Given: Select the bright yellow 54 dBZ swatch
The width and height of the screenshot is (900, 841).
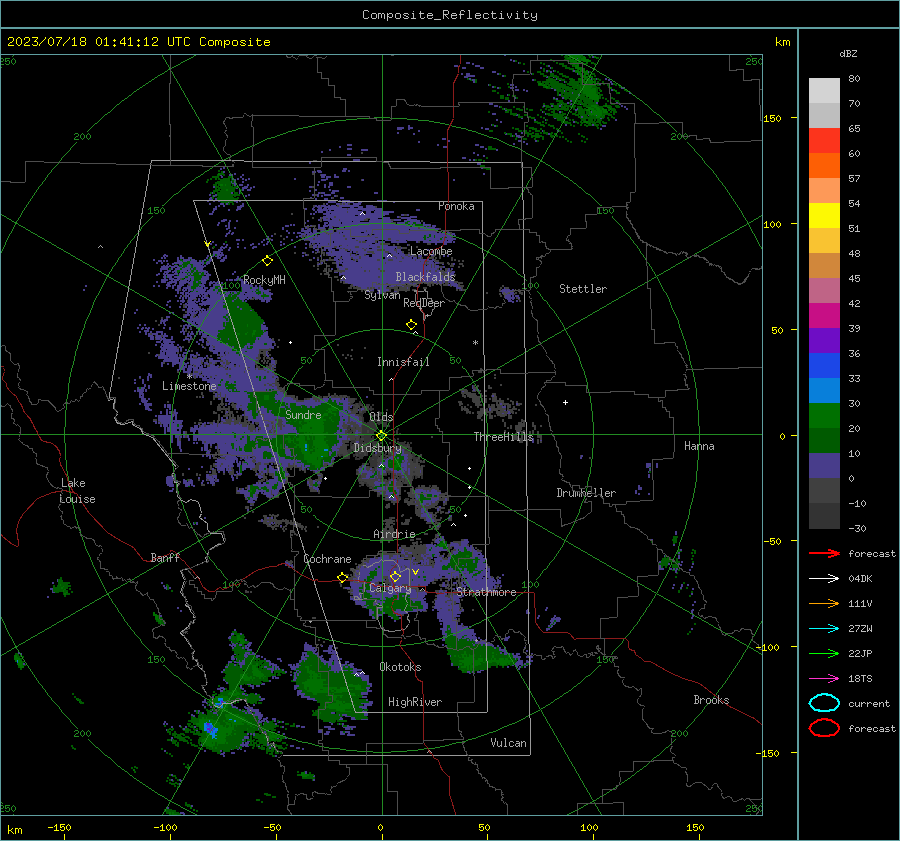Looking at the screenshot, I should click(x=824, y=215).
